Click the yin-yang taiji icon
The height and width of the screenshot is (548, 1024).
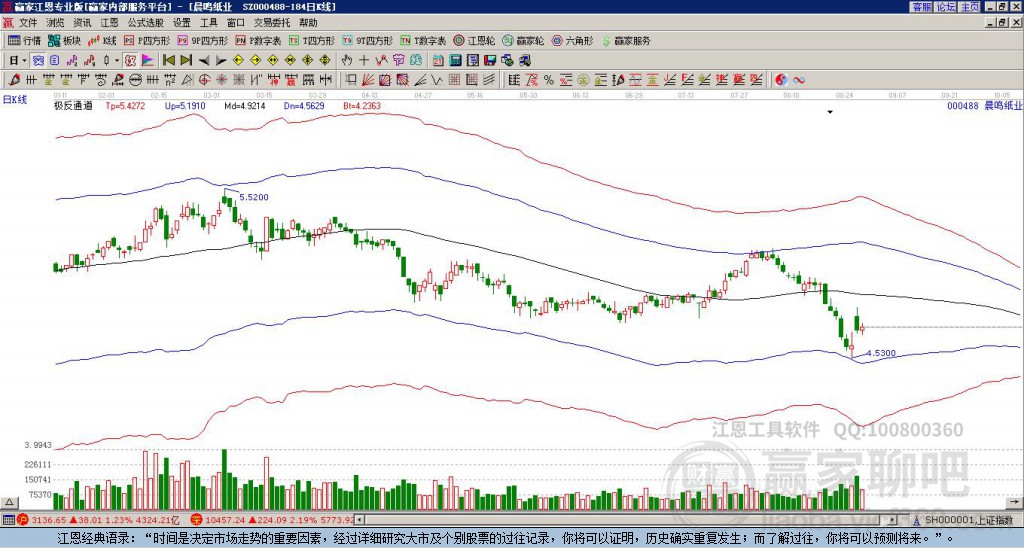click(x=782, y=80)
